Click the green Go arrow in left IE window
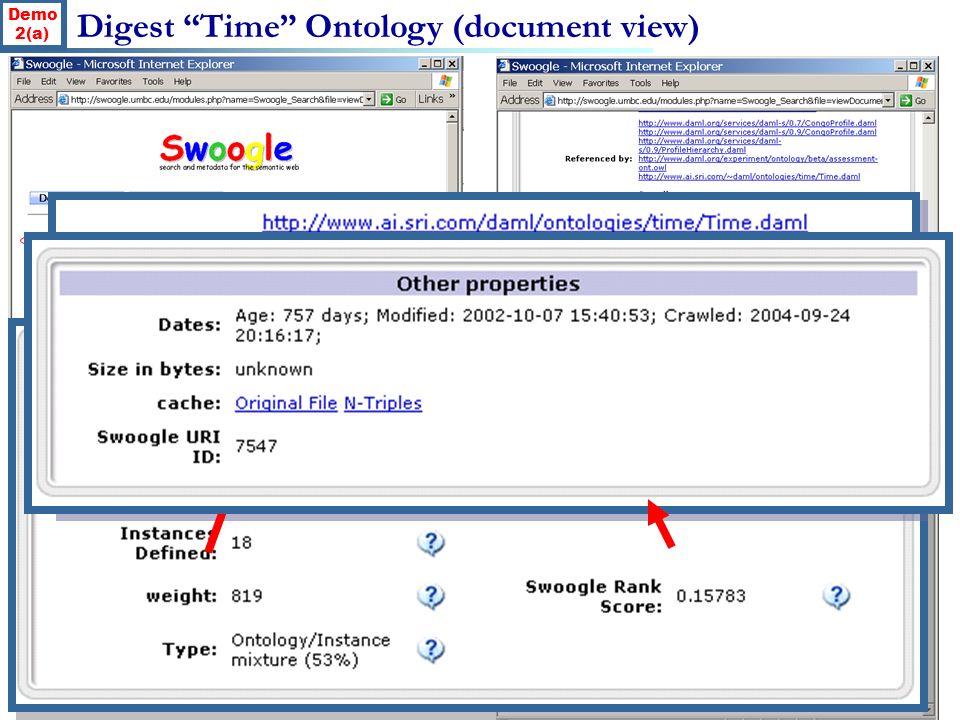The height and width of the screenshot is (720, 960). pyautogui.click(x=387, y=99)
